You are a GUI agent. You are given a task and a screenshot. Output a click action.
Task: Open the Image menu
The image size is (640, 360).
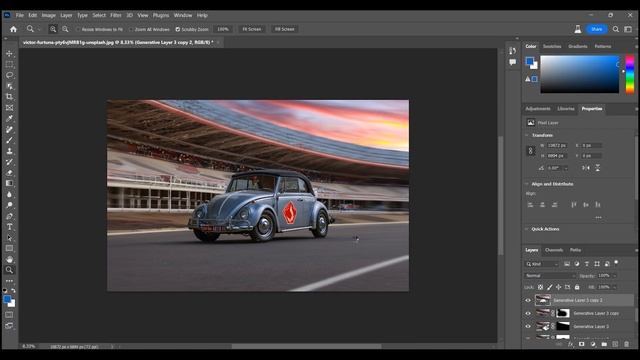pyautogui.click(x=49, y=15)
